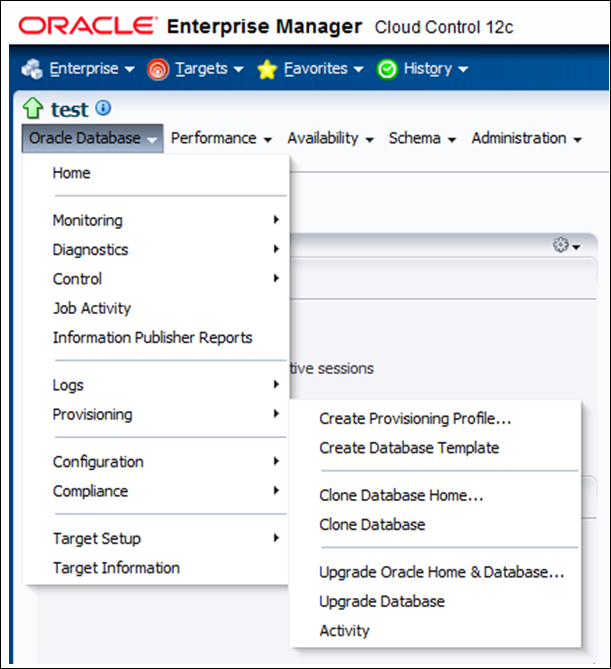Expand the Logs submenu
The height and width of the screenshot is (669, 611).
click(157, 385)
